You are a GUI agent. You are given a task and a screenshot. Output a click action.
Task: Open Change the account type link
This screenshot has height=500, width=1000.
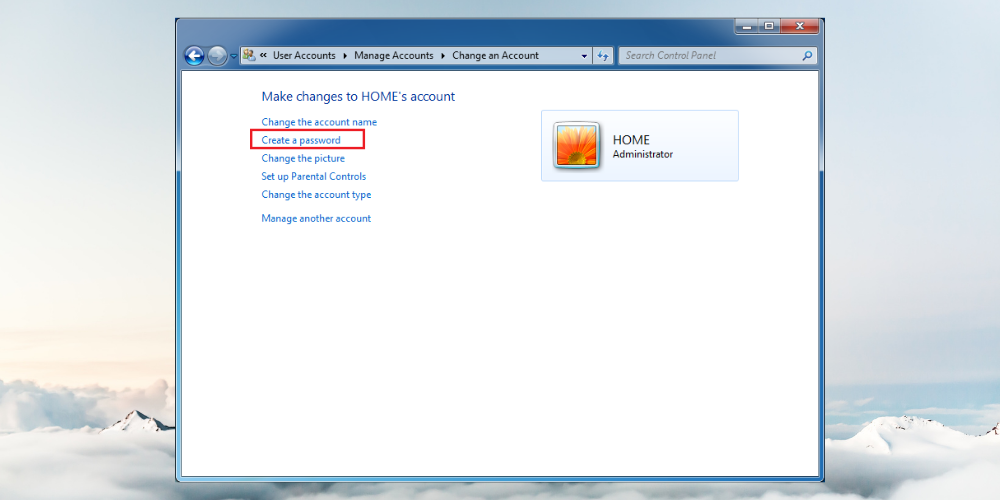pyautogui.click(x=316, y=195)
